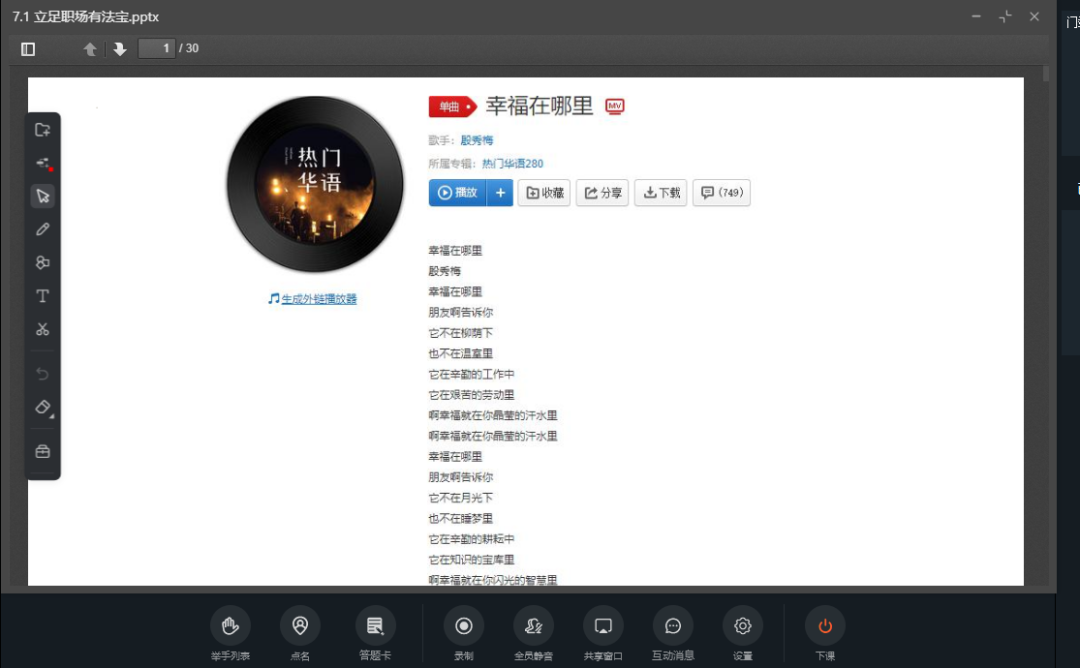Viewport: 1080px width, 668px height.
Task: Select the pointer/selection tool in the left toolbar
Action: click(42, 196)
